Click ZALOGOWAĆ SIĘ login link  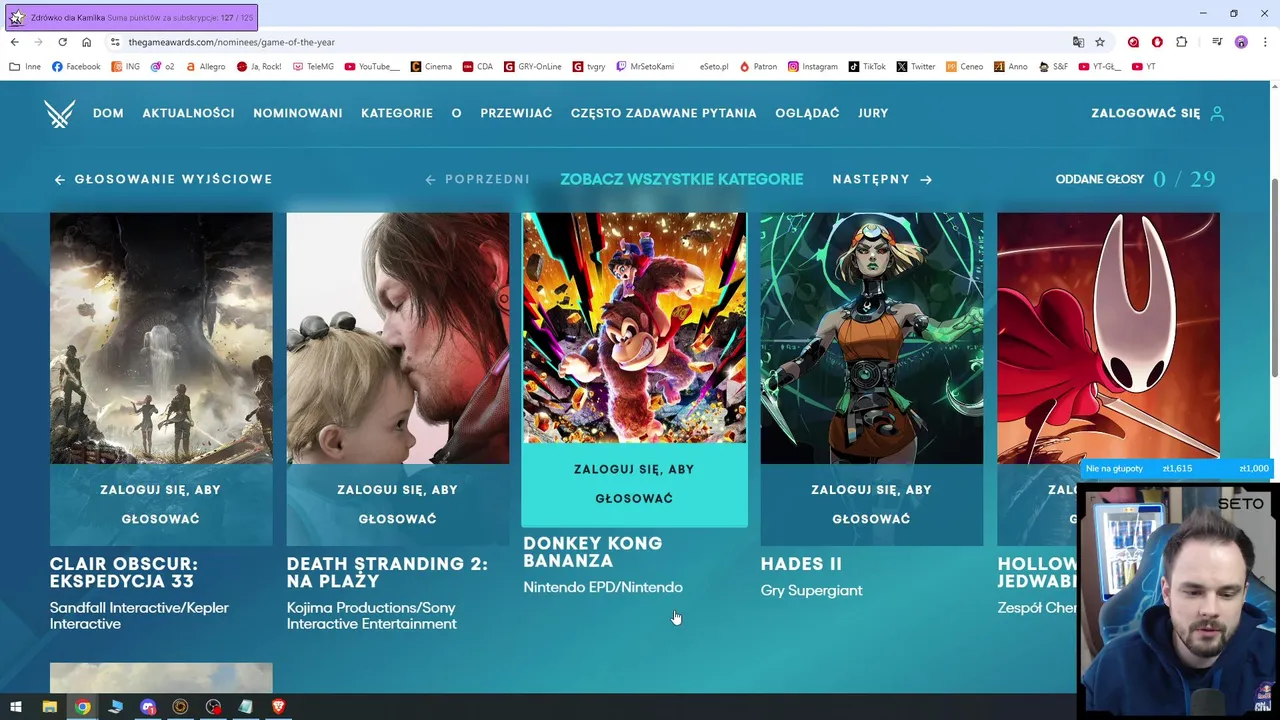(1146, 113)
